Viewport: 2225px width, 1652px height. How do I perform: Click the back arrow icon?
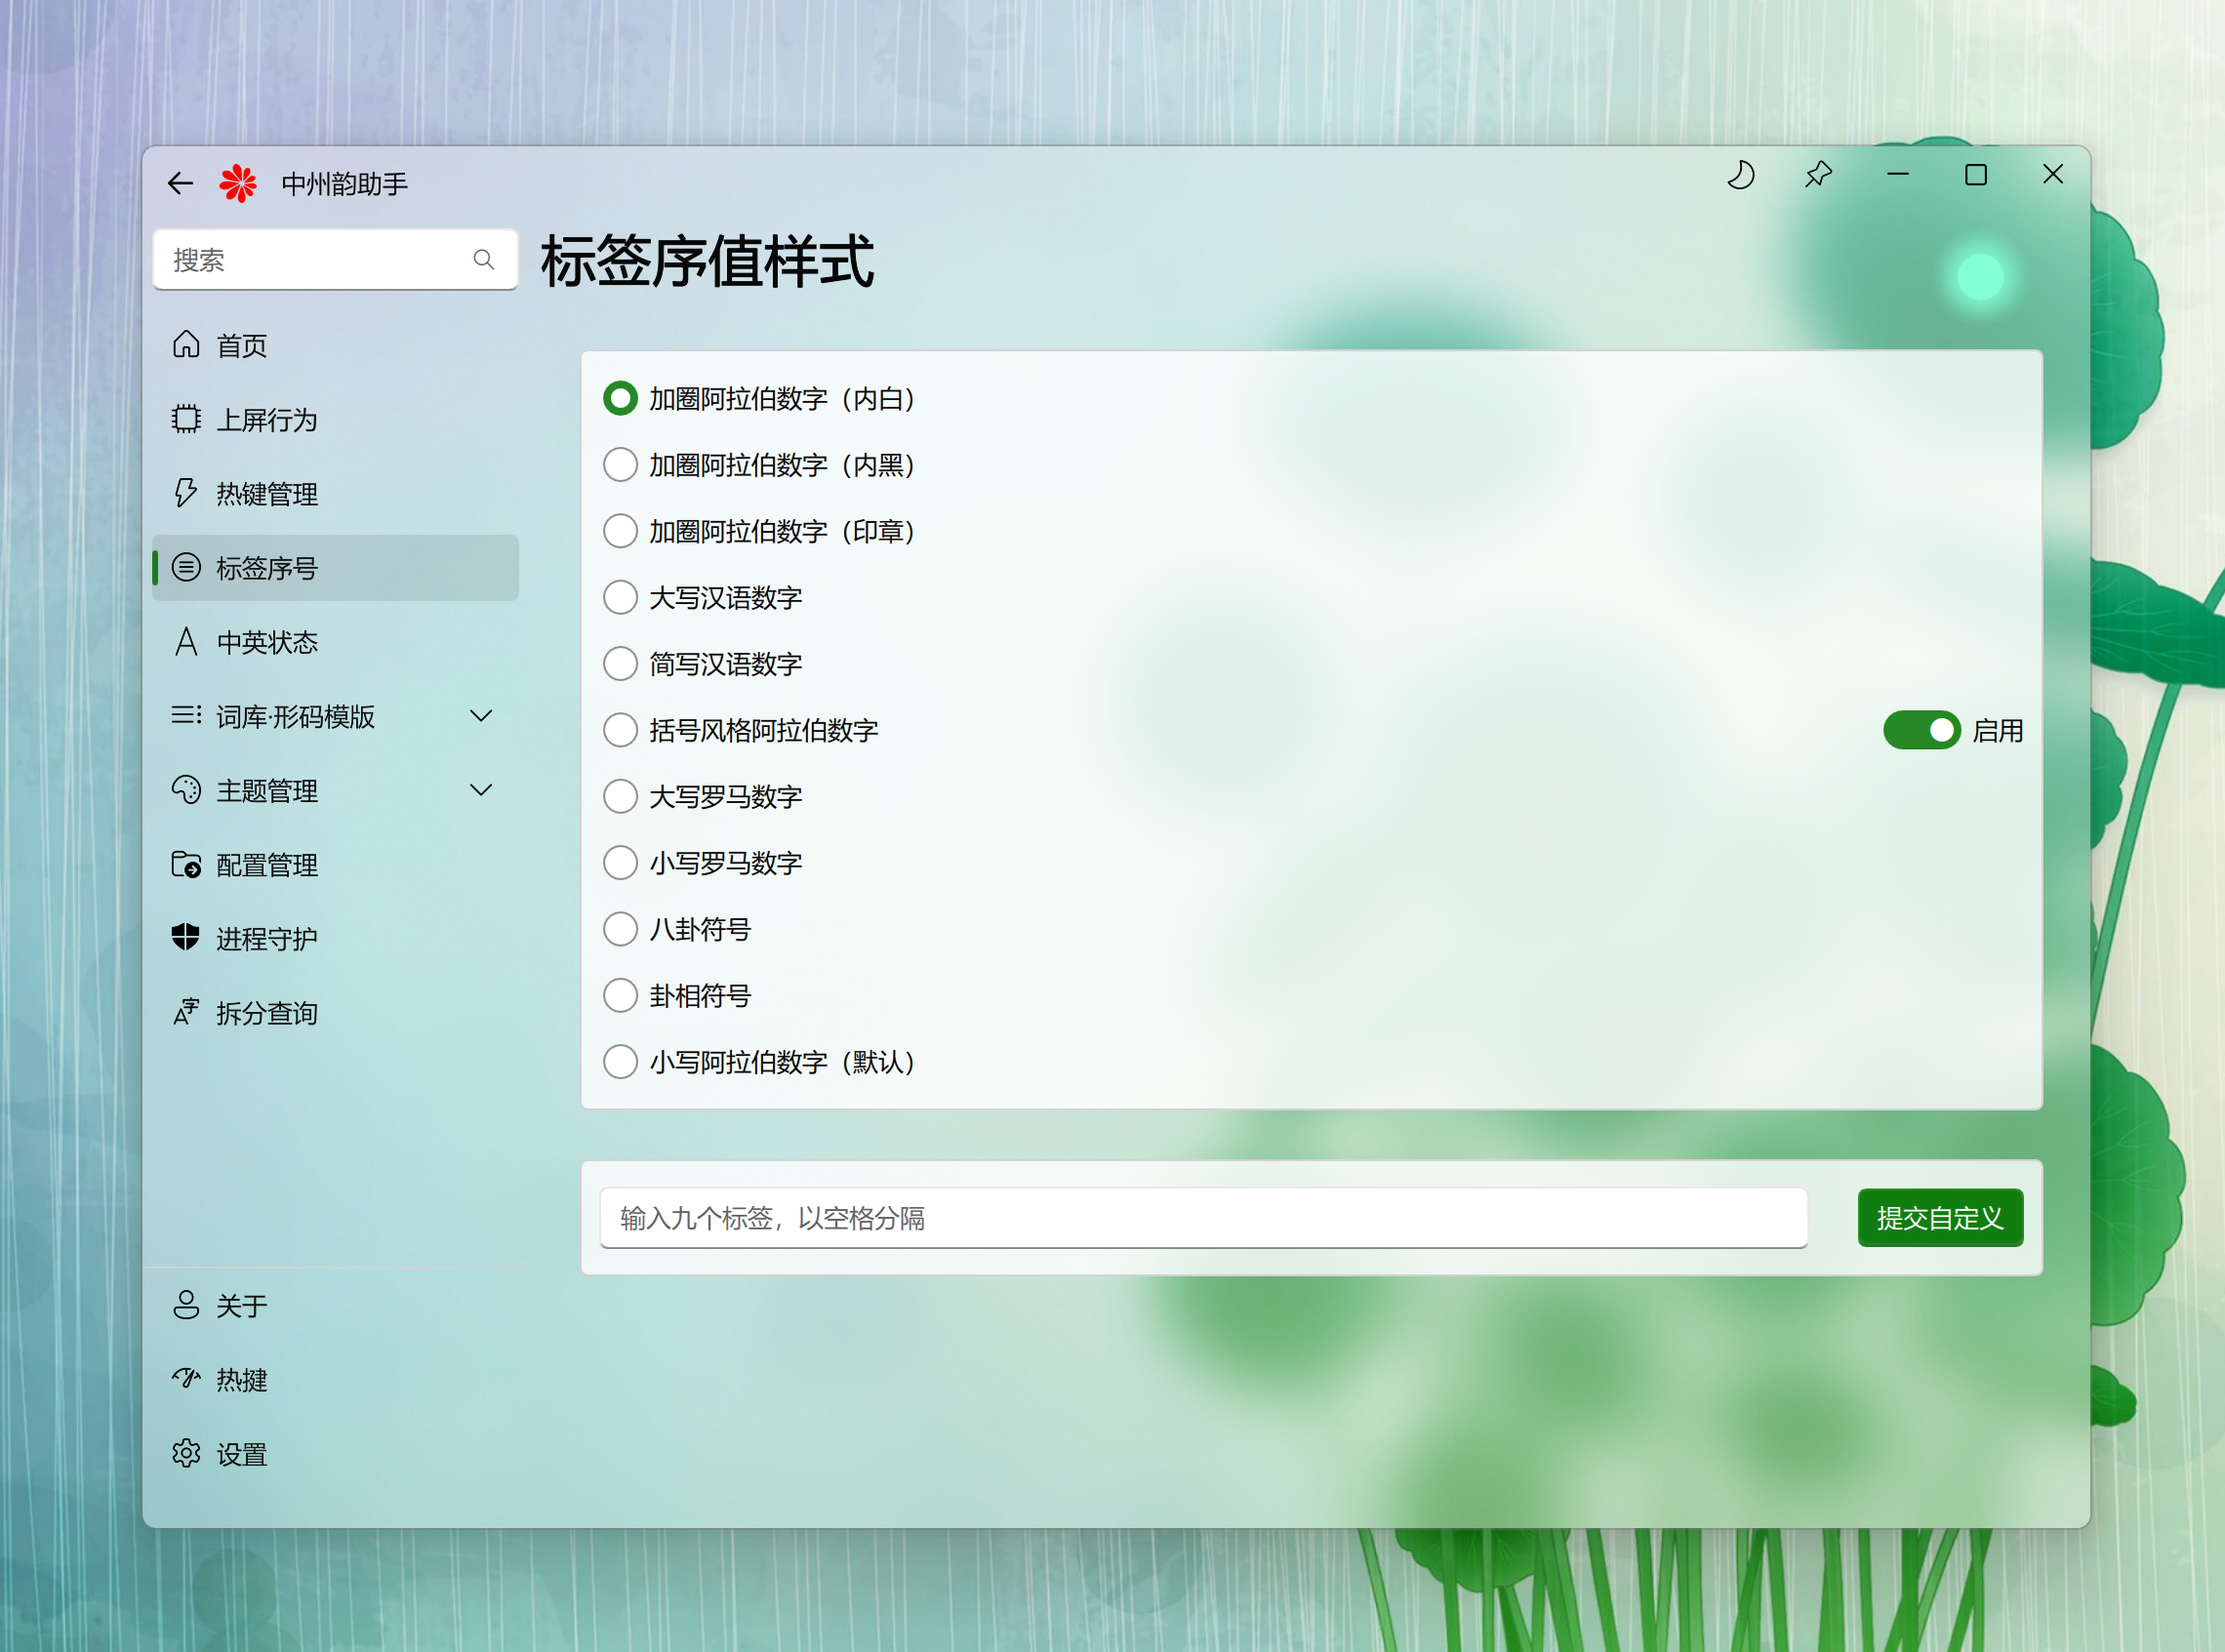[x=180, y=183]
